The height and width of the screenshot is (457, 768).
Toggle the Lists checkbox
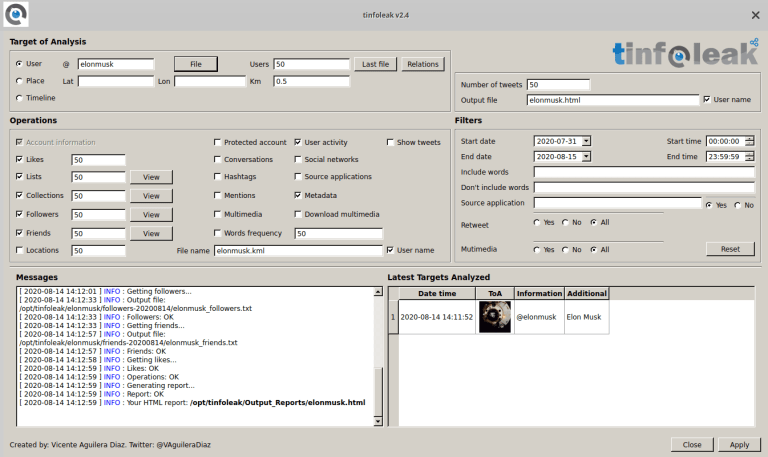(19, 176)
